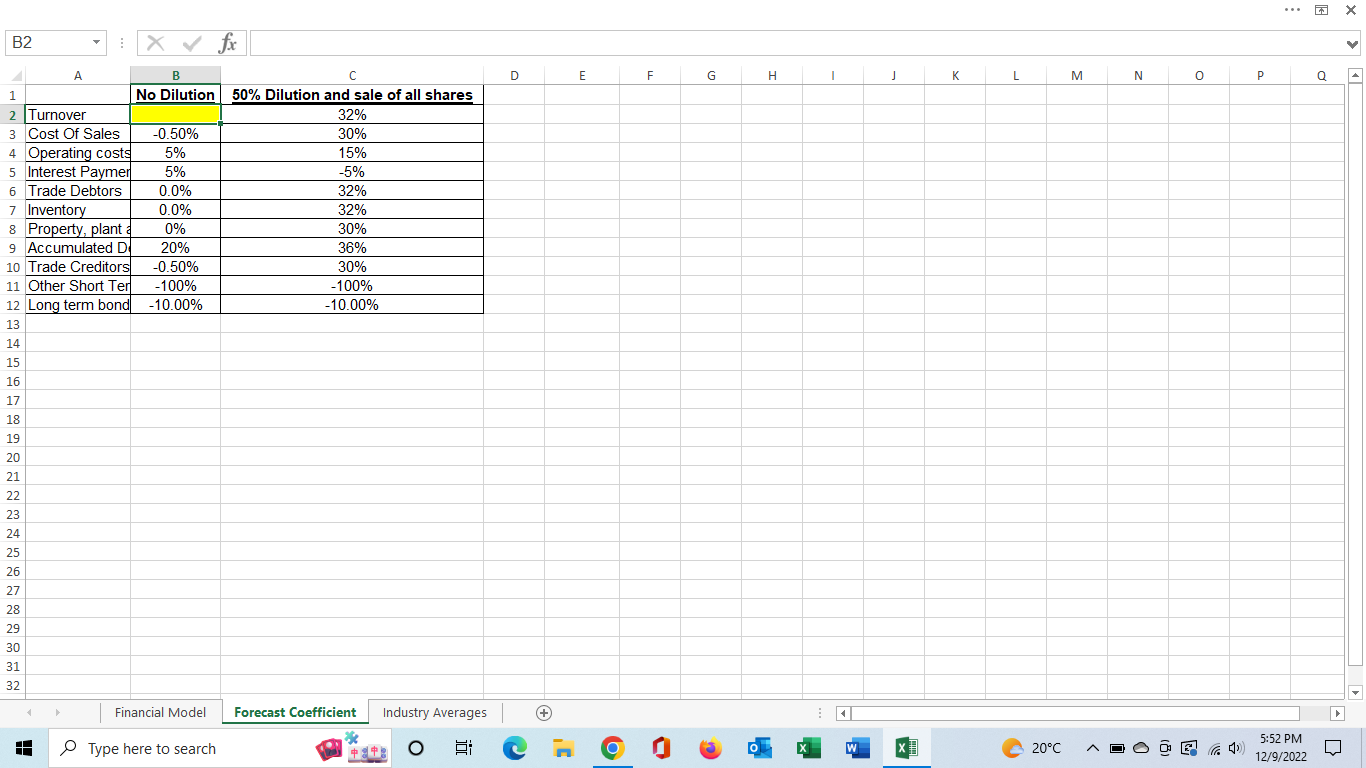
Task: Click the Enter checkmark in formula bar
Action: coord(190,43)
